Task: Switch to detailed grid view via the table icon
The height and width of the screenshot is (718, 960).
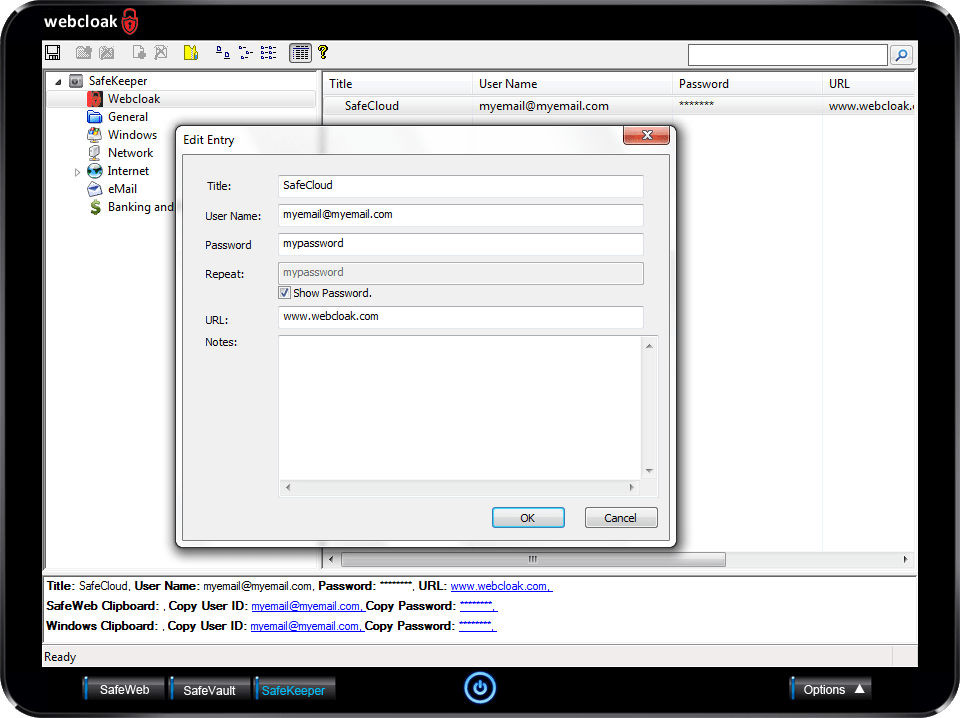Action: tap(300, 52)
